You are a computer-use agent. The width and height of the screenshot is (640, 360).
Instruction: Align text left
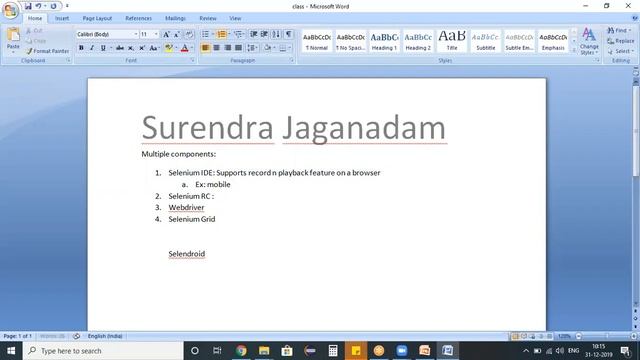(205, 48)
